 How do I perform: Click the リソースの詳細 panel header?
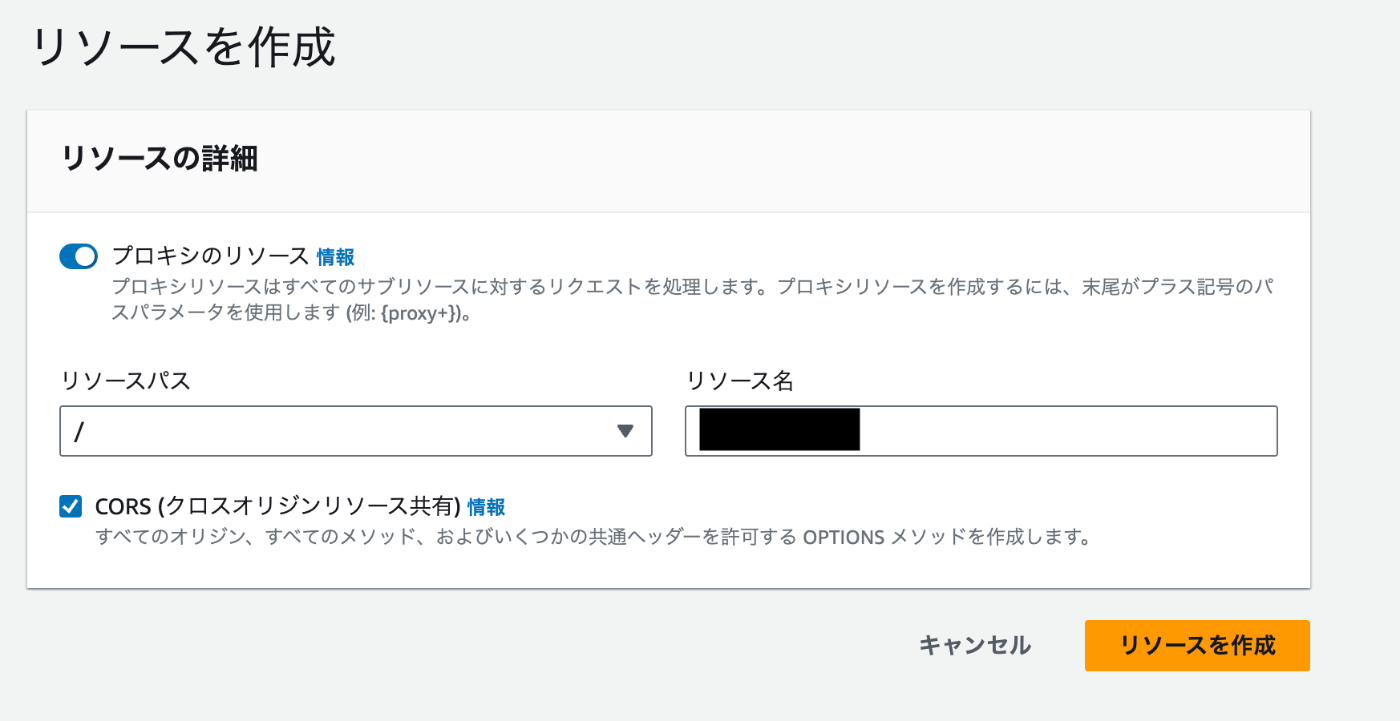[160, 159]
